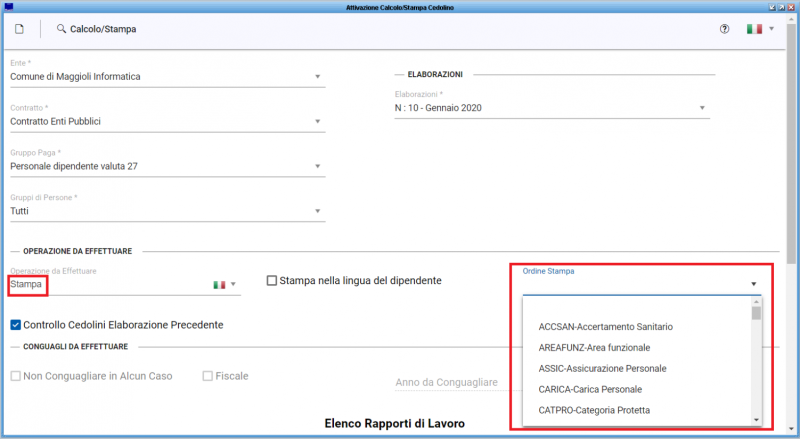This screenshot has height=439, width=800.
Task: Expand the Gruppi di Persone dropdown
Action: click(x=317, y=211)
